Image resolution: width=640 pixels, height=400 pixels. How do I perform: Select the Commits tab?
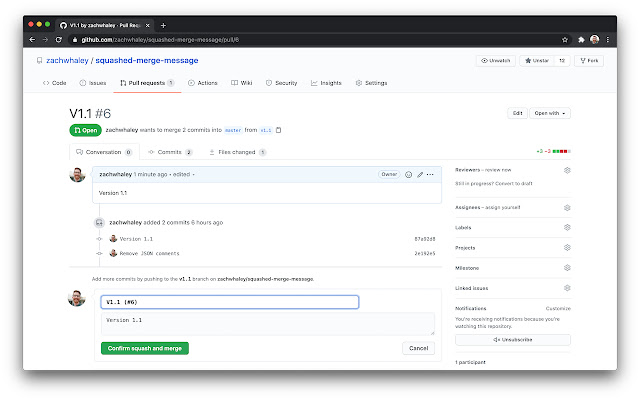coord(170,152)
